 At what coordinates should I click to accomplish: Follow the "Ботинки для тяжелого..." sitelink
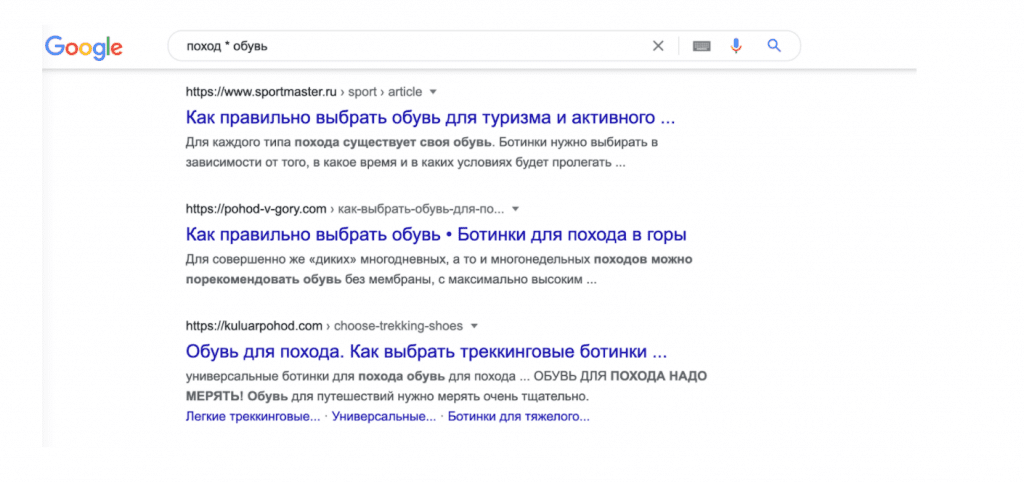pyautogui.click(x=518, y=416)
